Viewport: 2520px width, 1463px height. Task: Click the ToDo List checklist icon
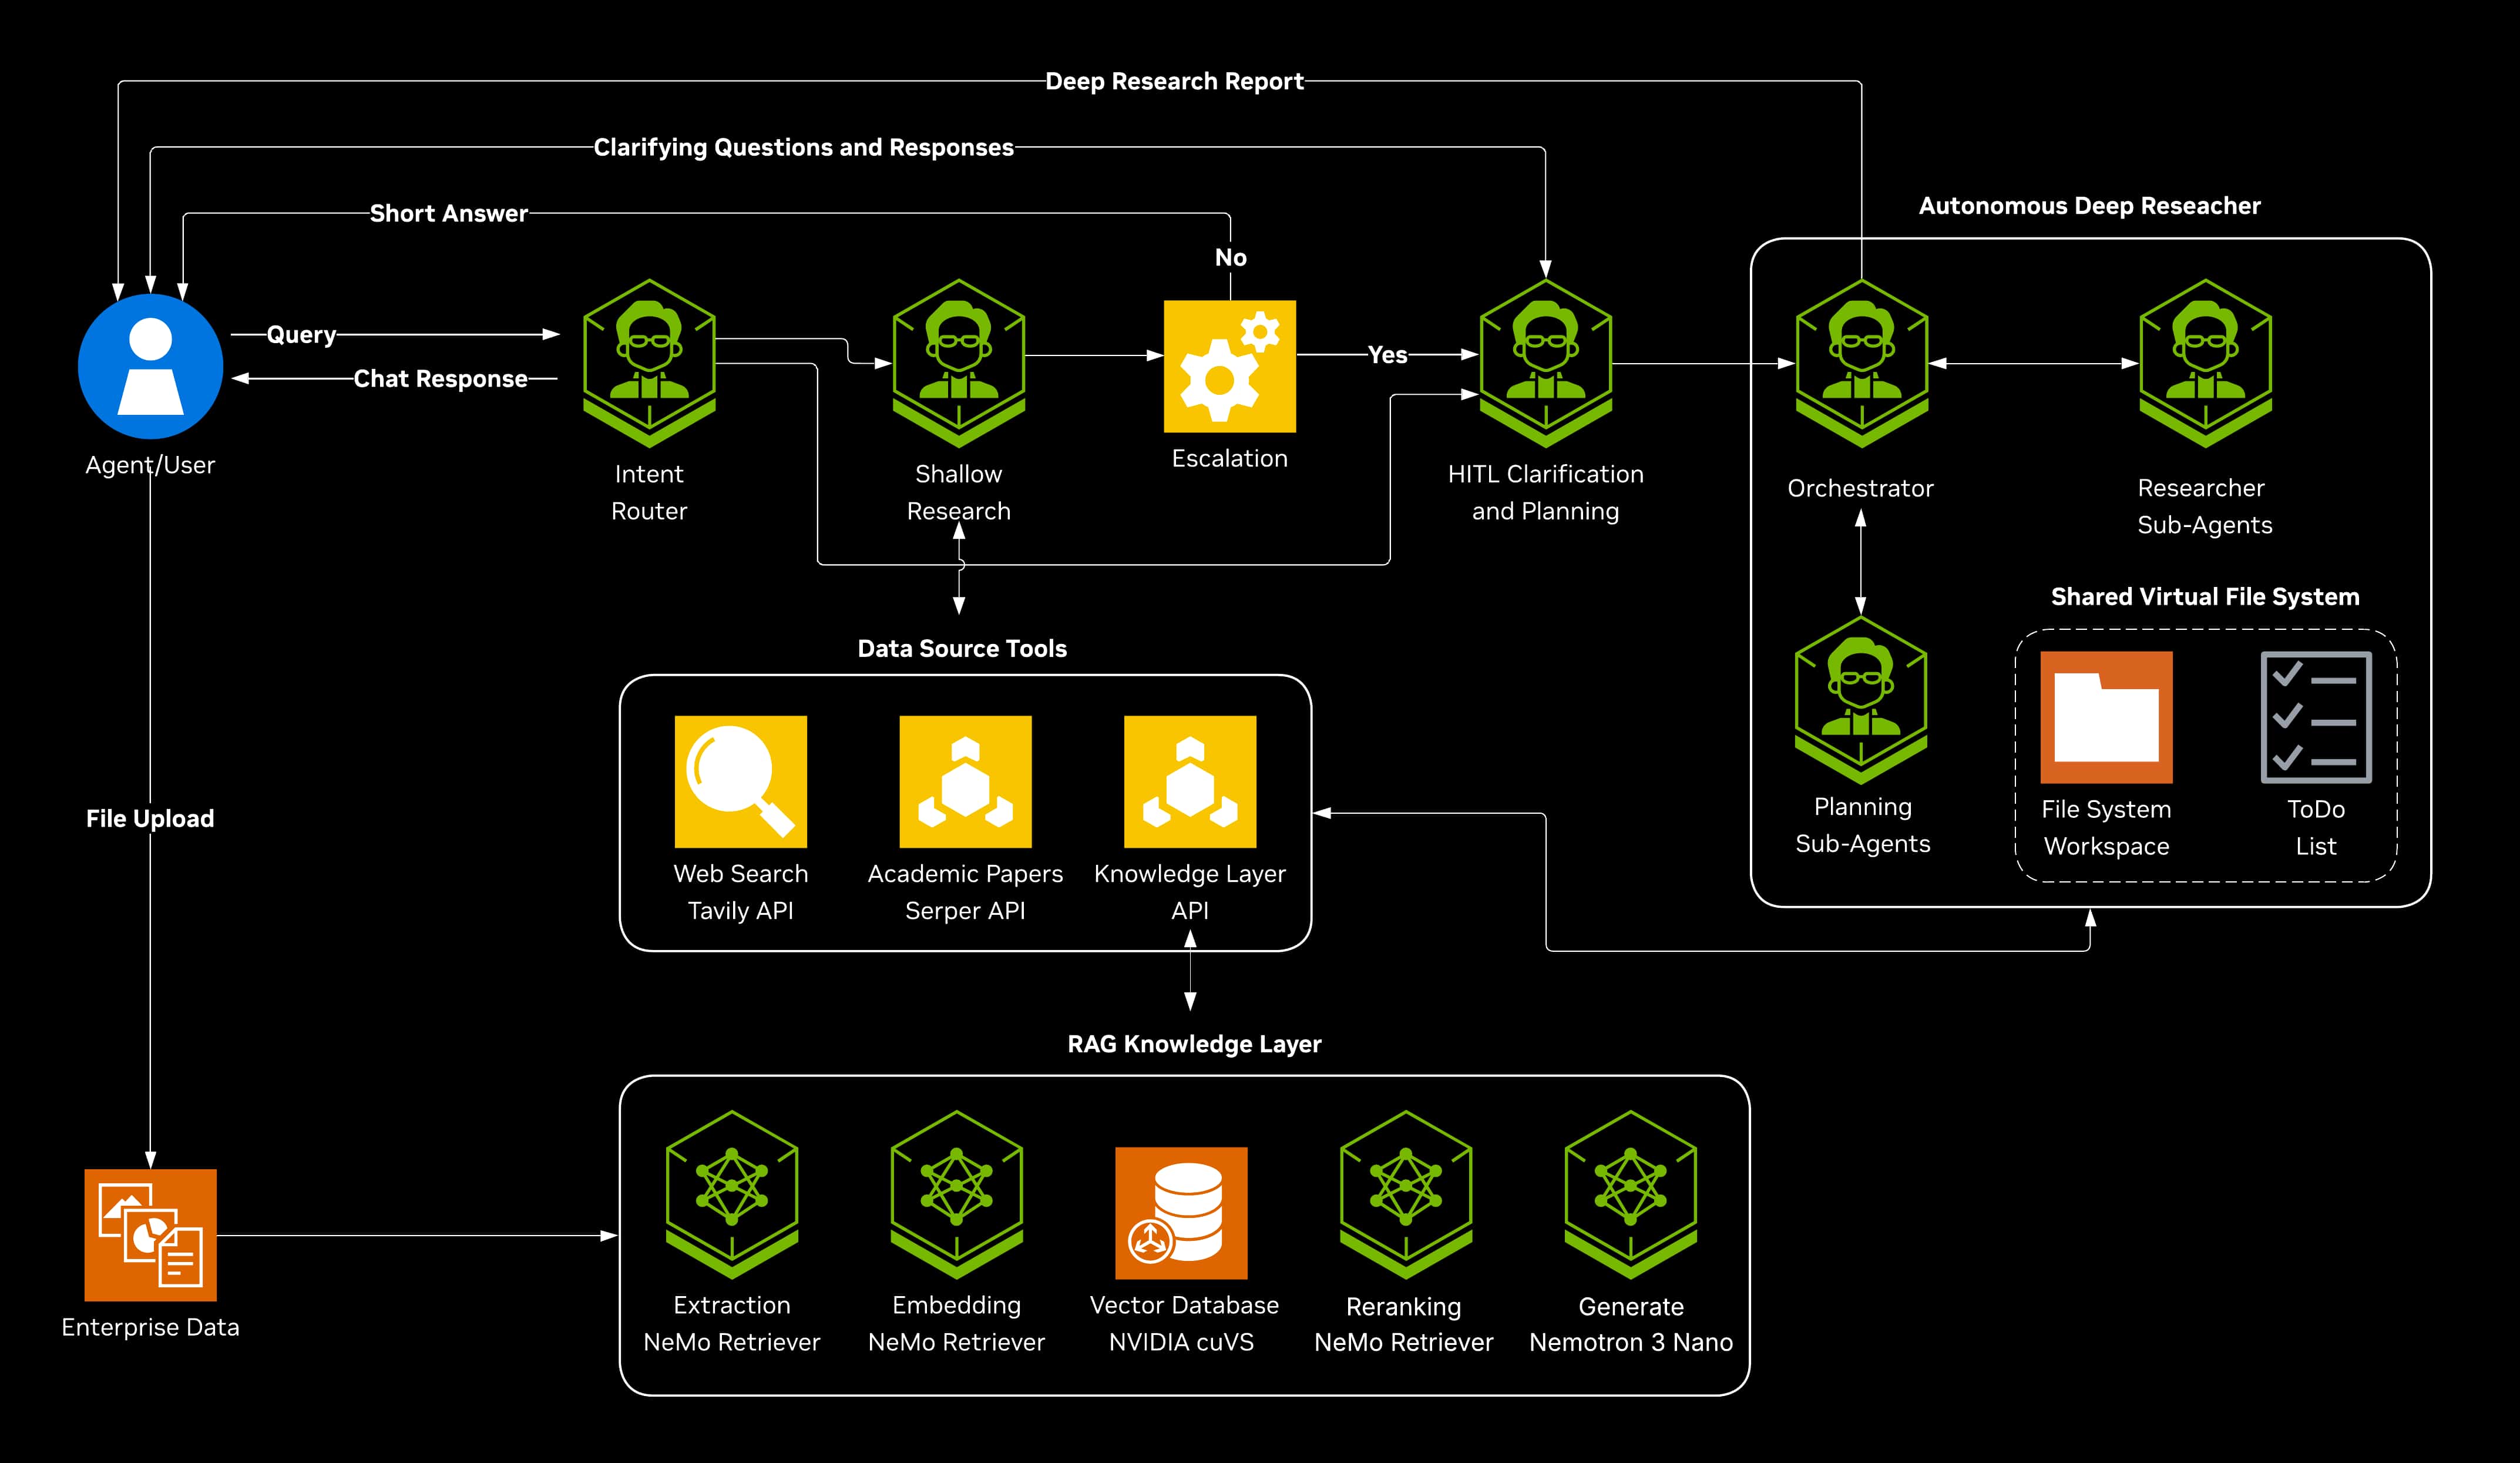coord(2316,717)
